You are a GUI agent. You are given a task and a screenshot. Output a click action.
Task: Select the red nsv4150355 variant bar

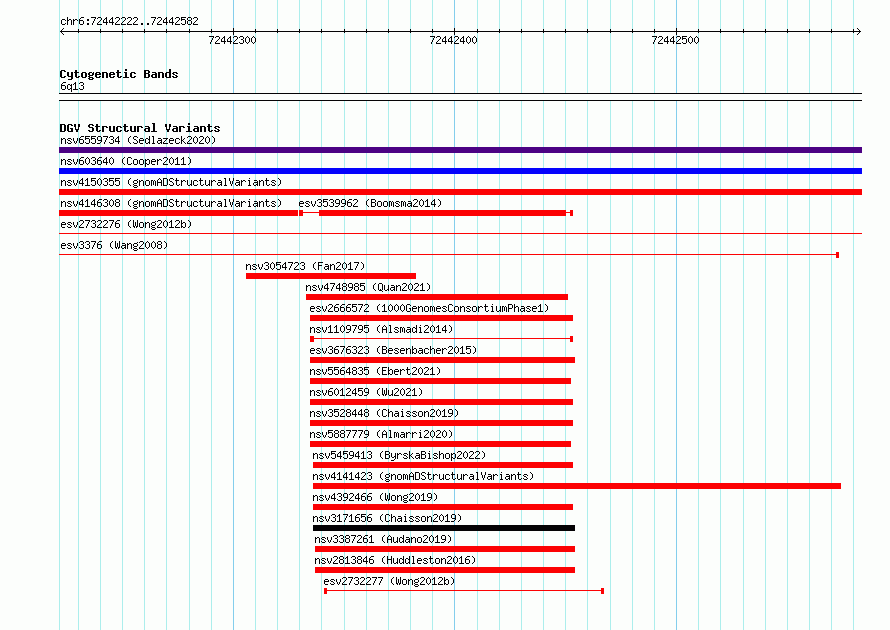coord(460,192)
